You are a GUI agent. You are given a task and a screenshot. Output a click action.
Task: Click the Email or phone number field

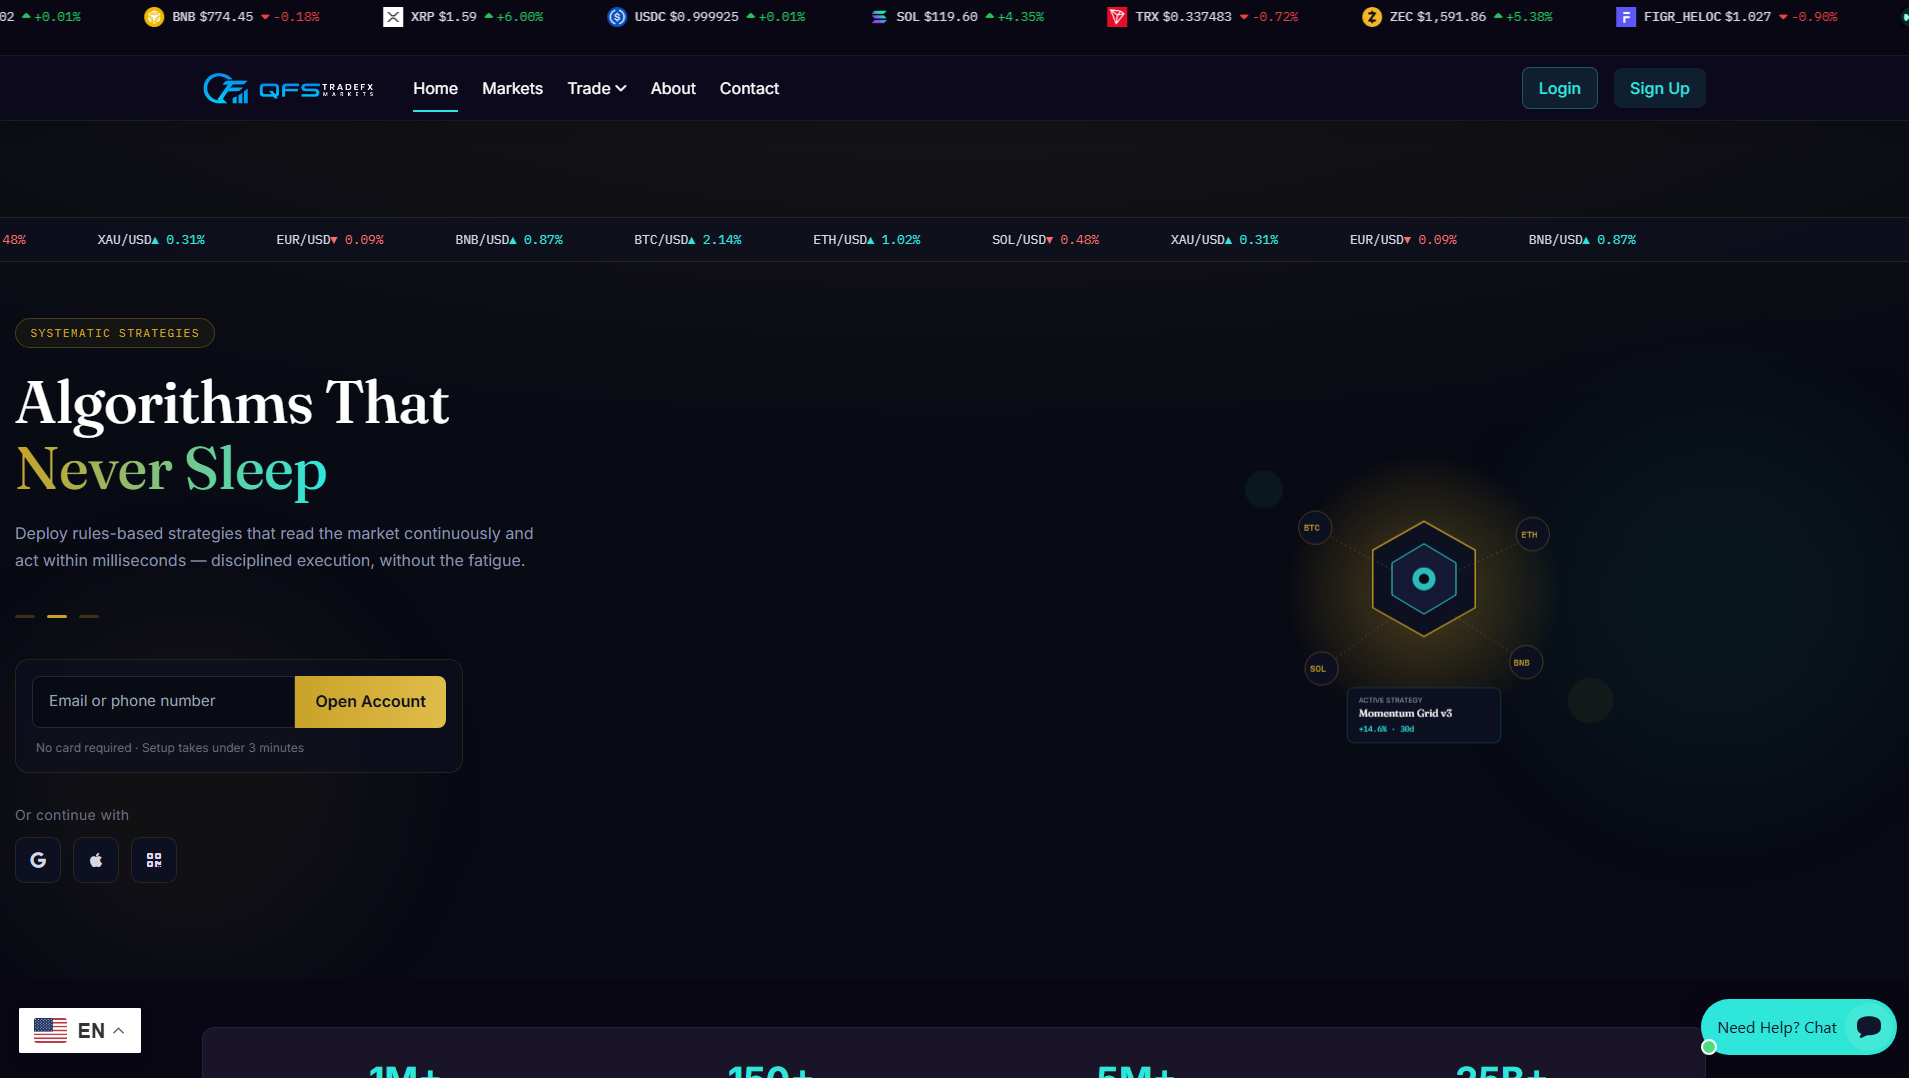[x=164, y=702]
